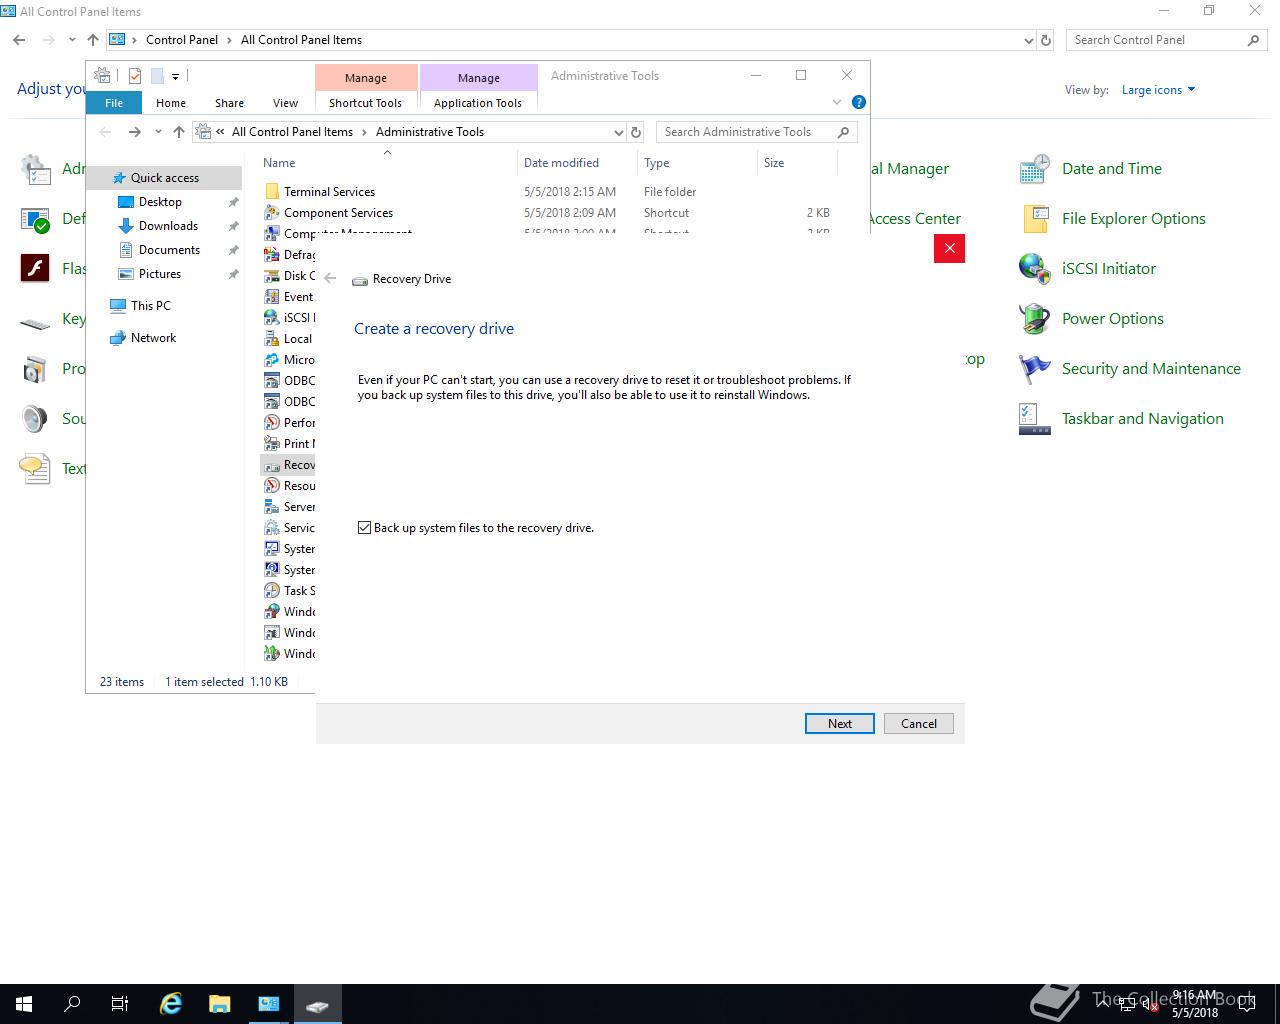
Task: Open recent locations dropdown in Control Panel window
Action: [x=72, y=40]
